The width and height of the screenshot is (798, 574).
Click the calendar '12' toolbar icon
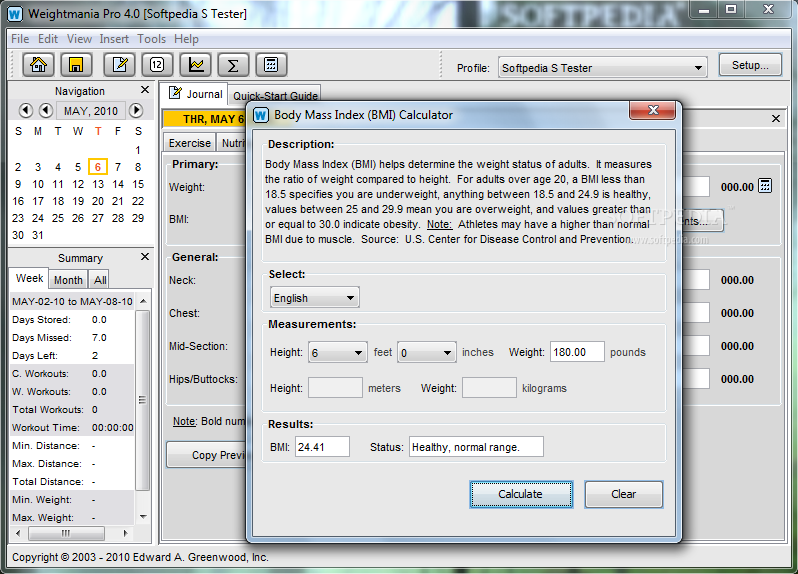[157, 65]
